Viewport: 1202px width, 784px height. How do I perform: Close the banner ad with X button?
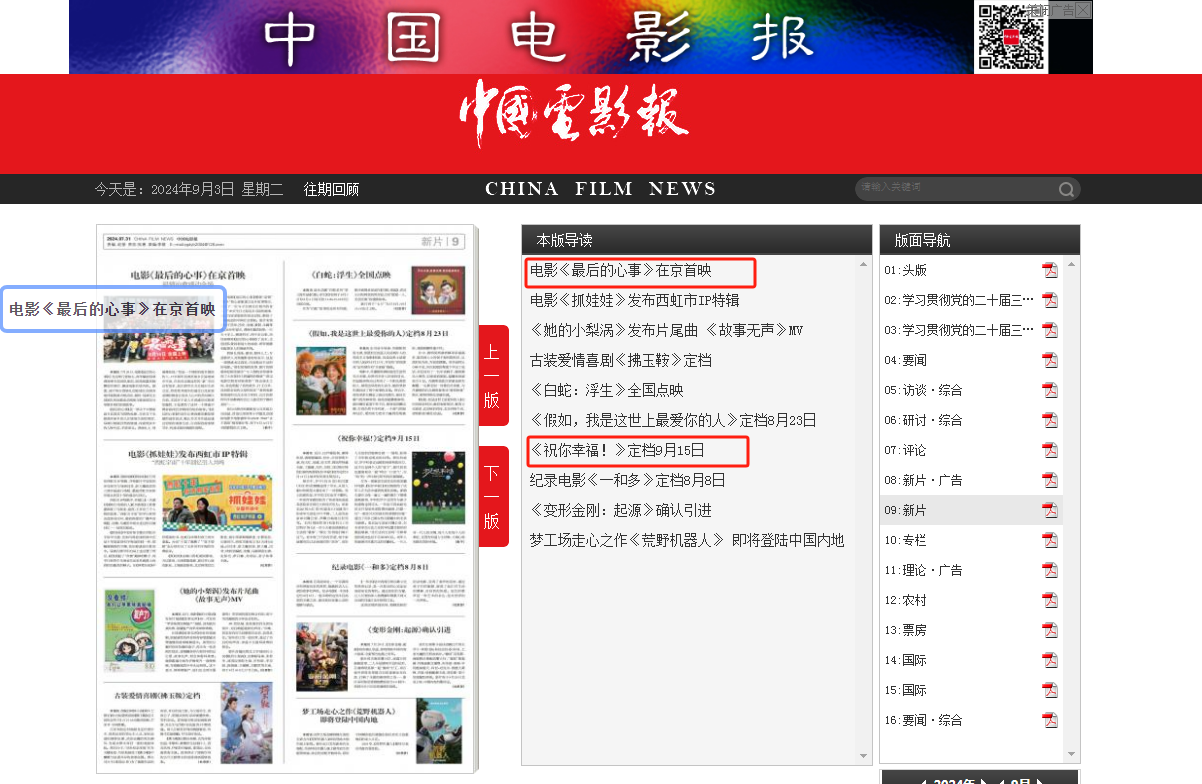coord(1084,10)
